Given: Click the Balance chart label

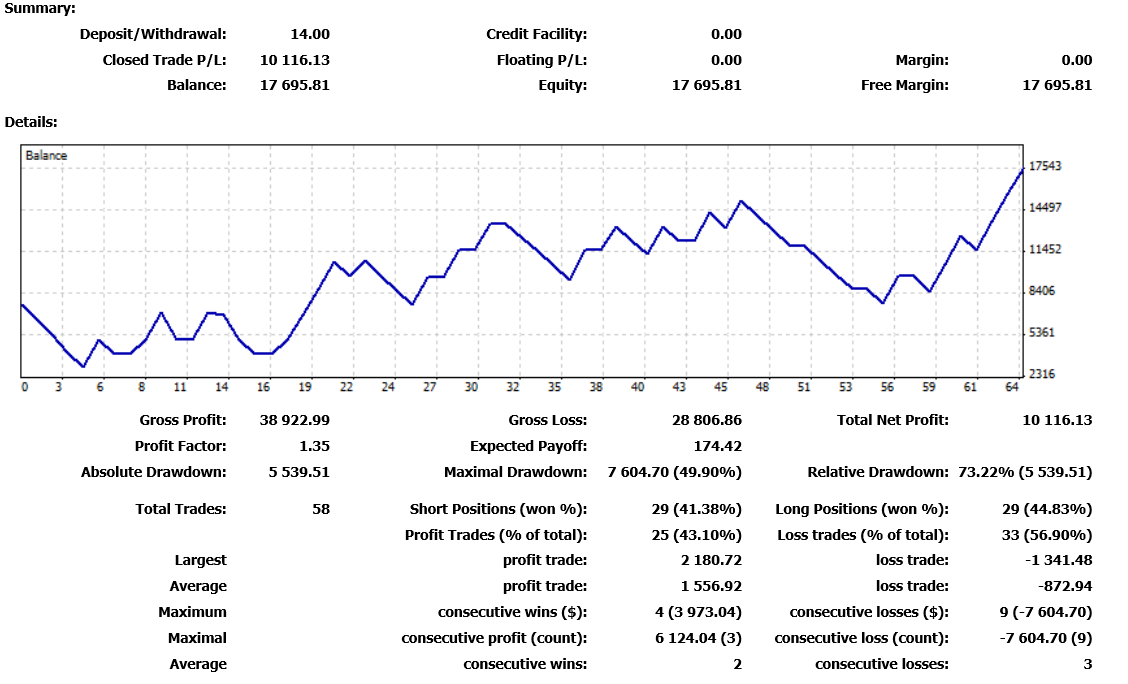Looking at the screenshot, I should 46,155.
